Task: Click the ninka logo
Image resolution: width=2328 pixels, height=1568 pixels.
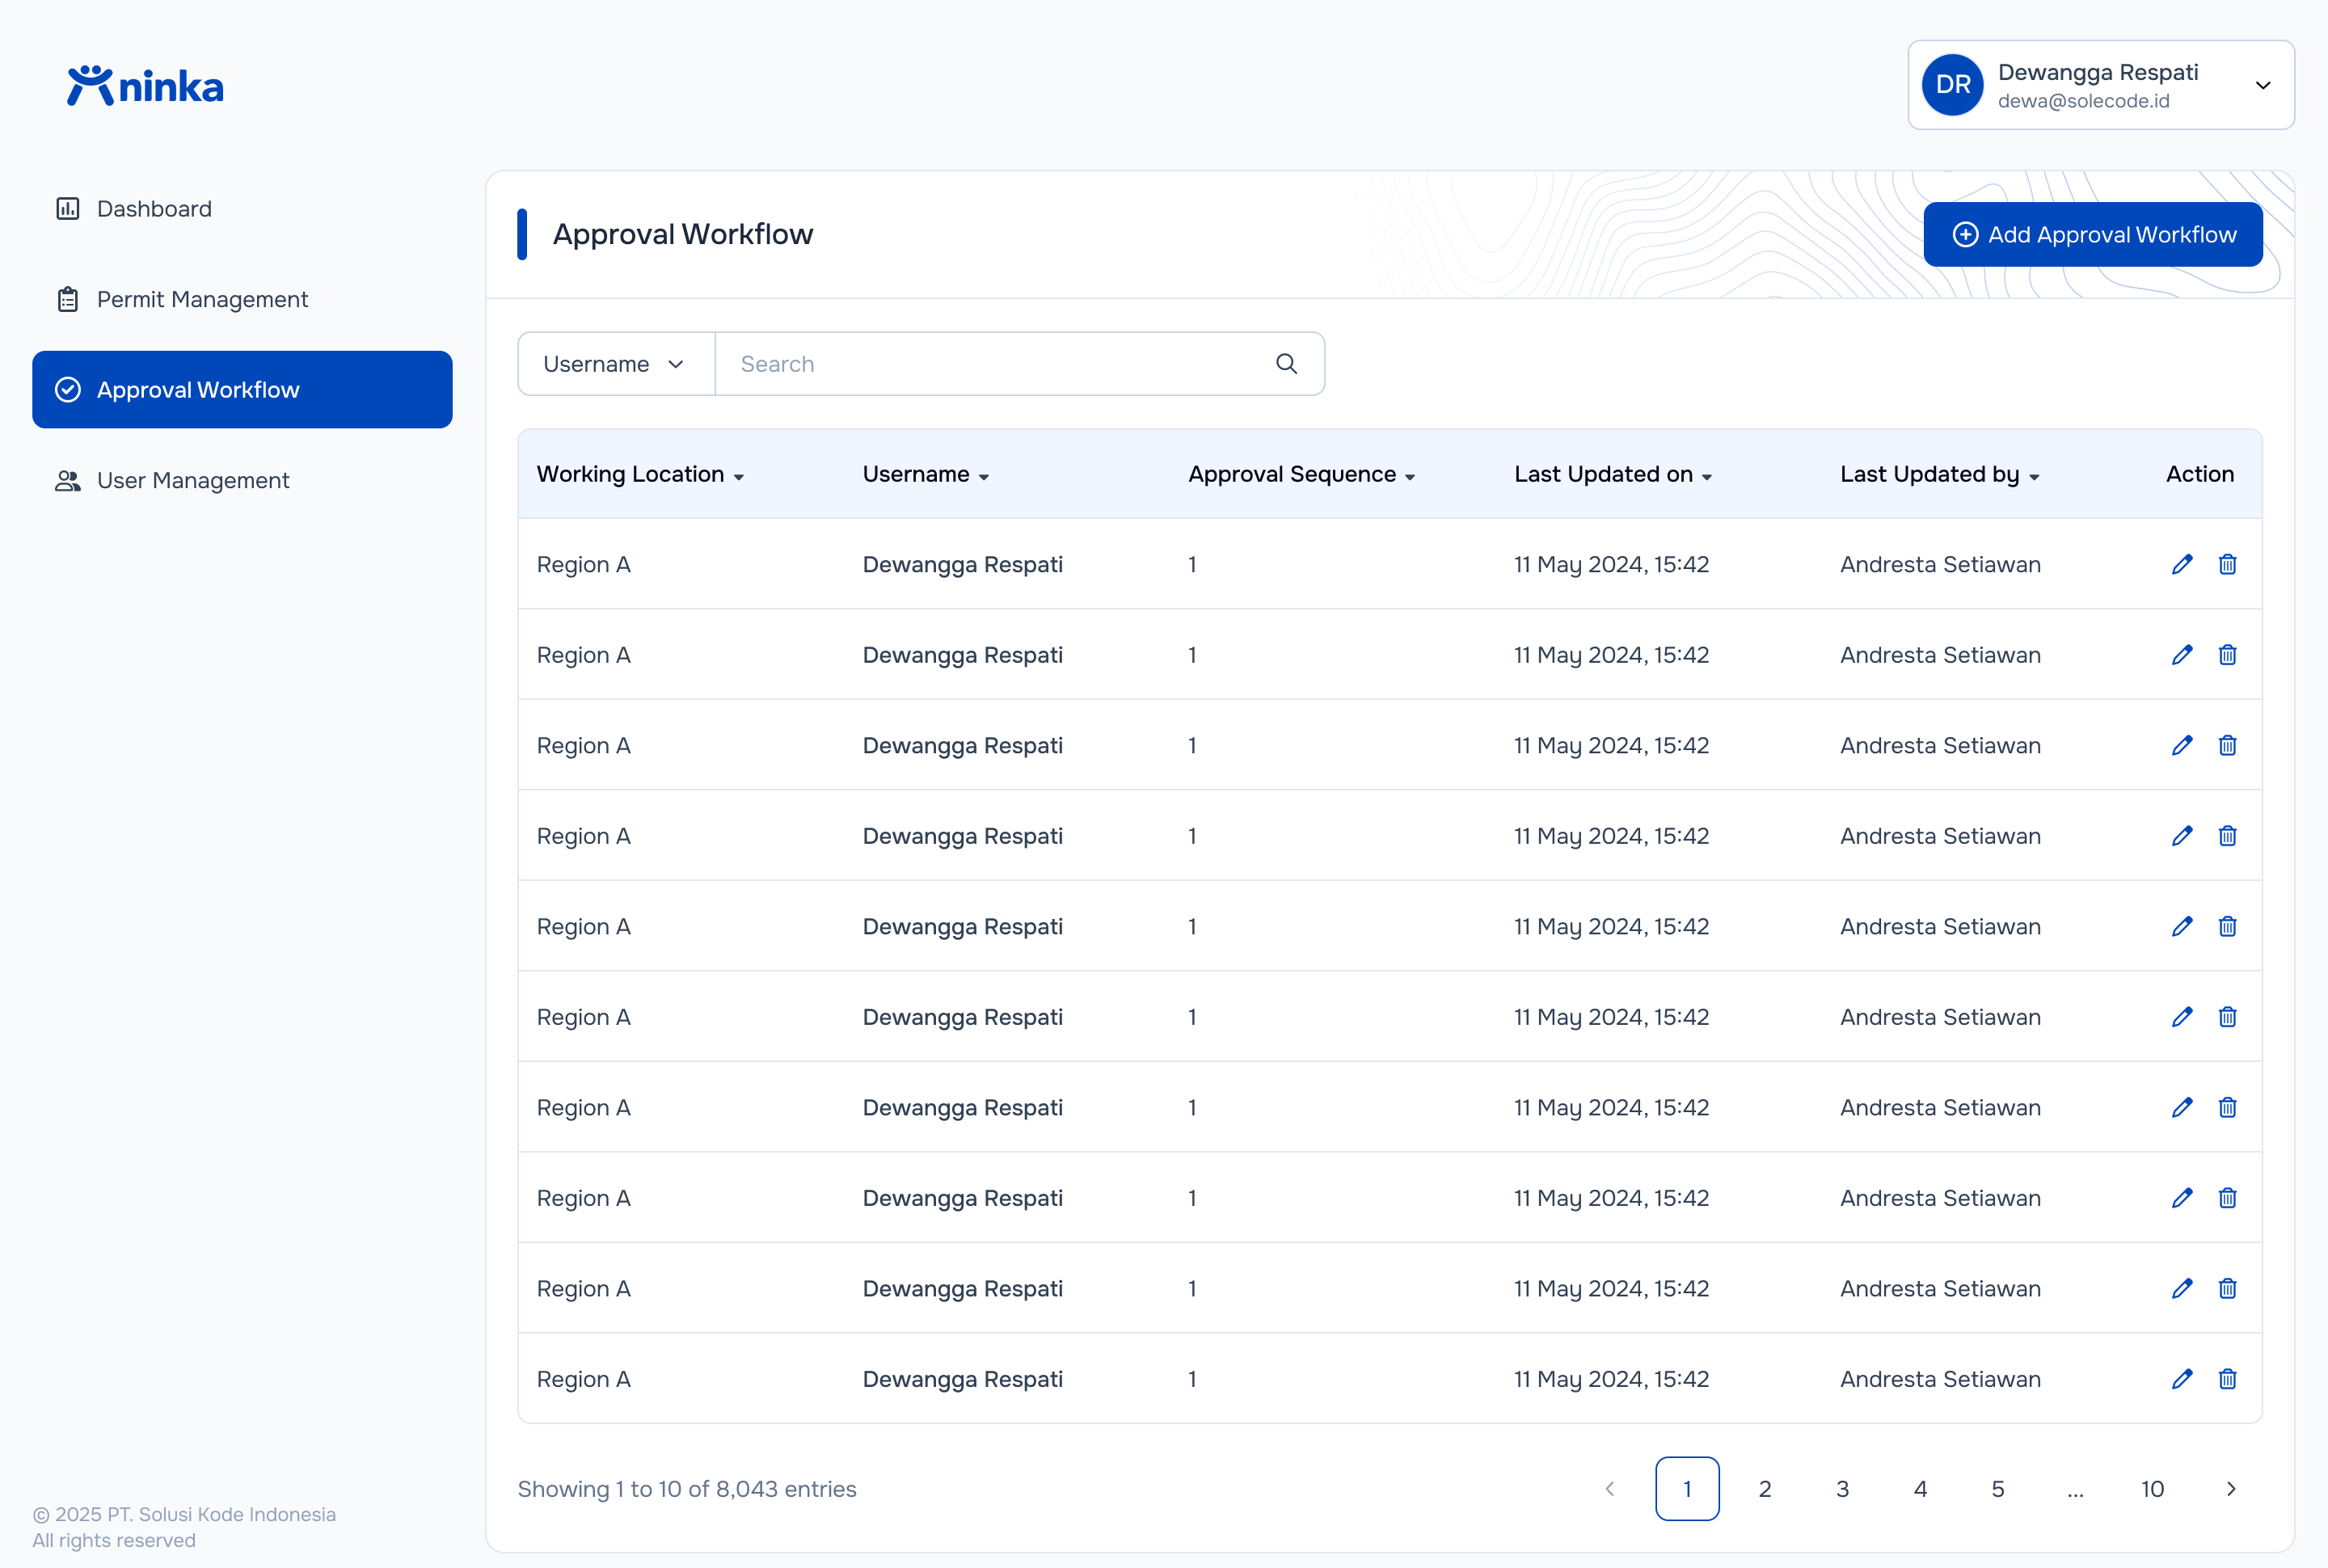Action: click(x=145, y=86)
